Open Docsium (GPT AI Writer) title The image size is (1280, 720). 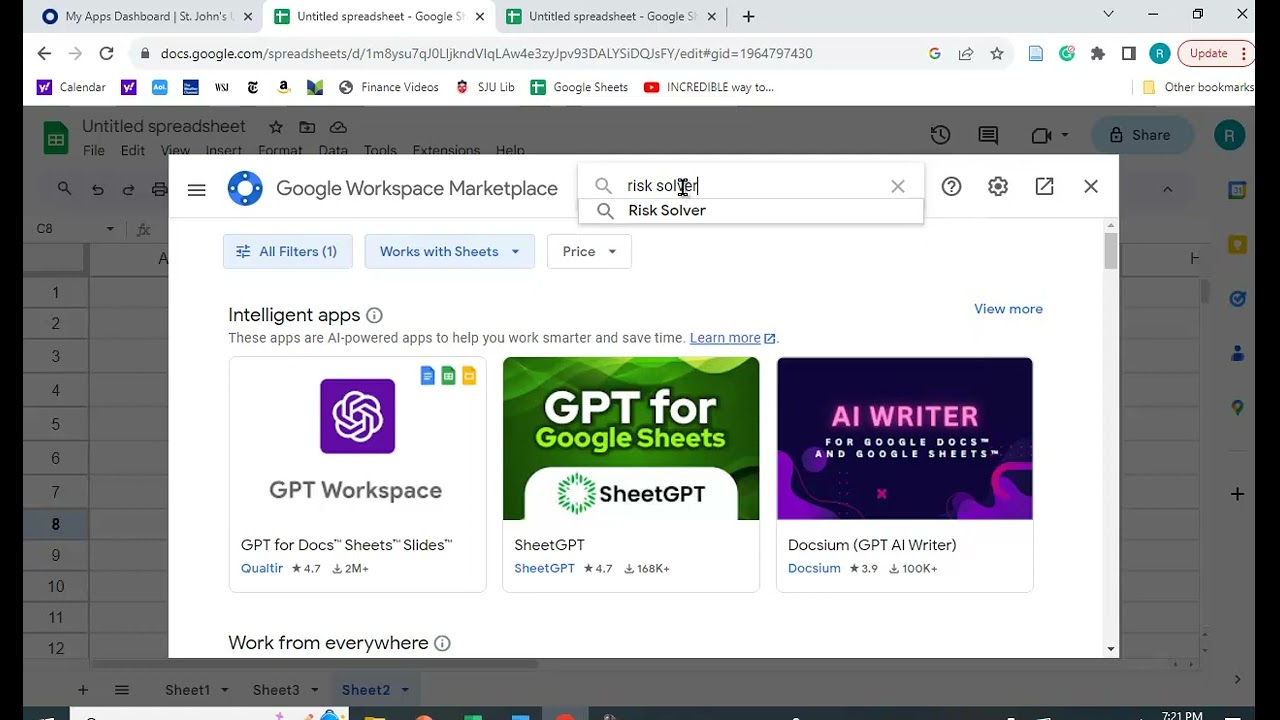[872, 545]
